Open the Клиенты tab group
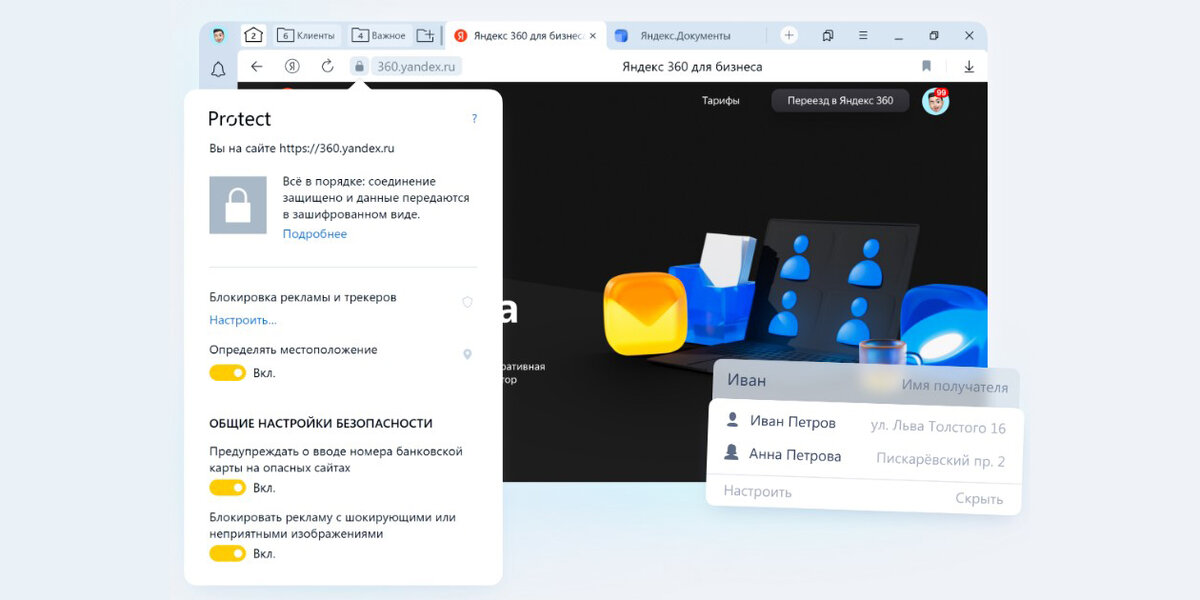Image resolution: width=1200 pixels, height=600 pixels. 307,35
